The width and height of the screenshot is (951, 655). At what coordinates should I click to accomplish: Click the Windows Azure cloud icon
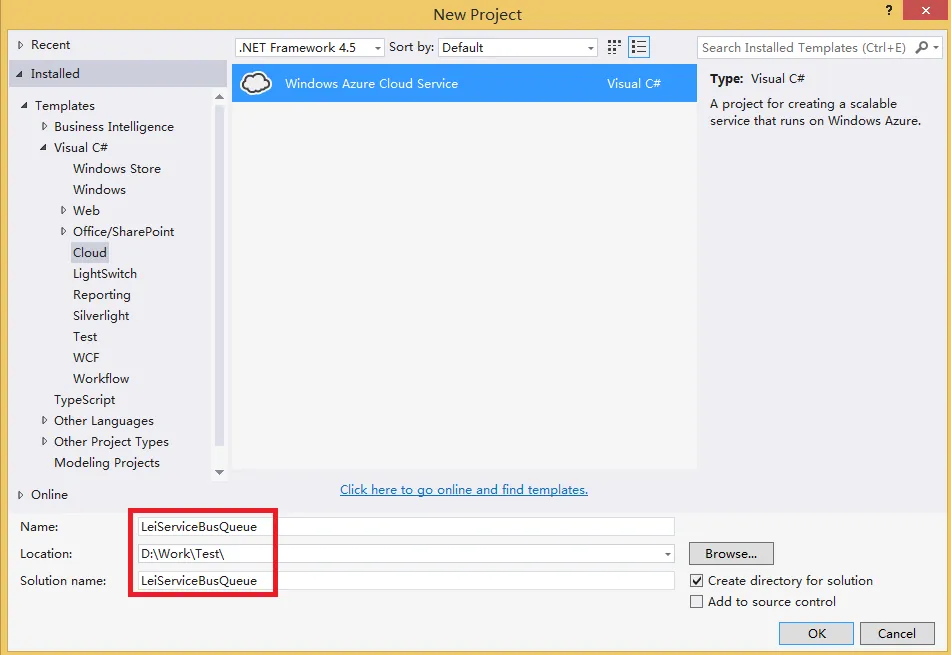pos(256,83)
